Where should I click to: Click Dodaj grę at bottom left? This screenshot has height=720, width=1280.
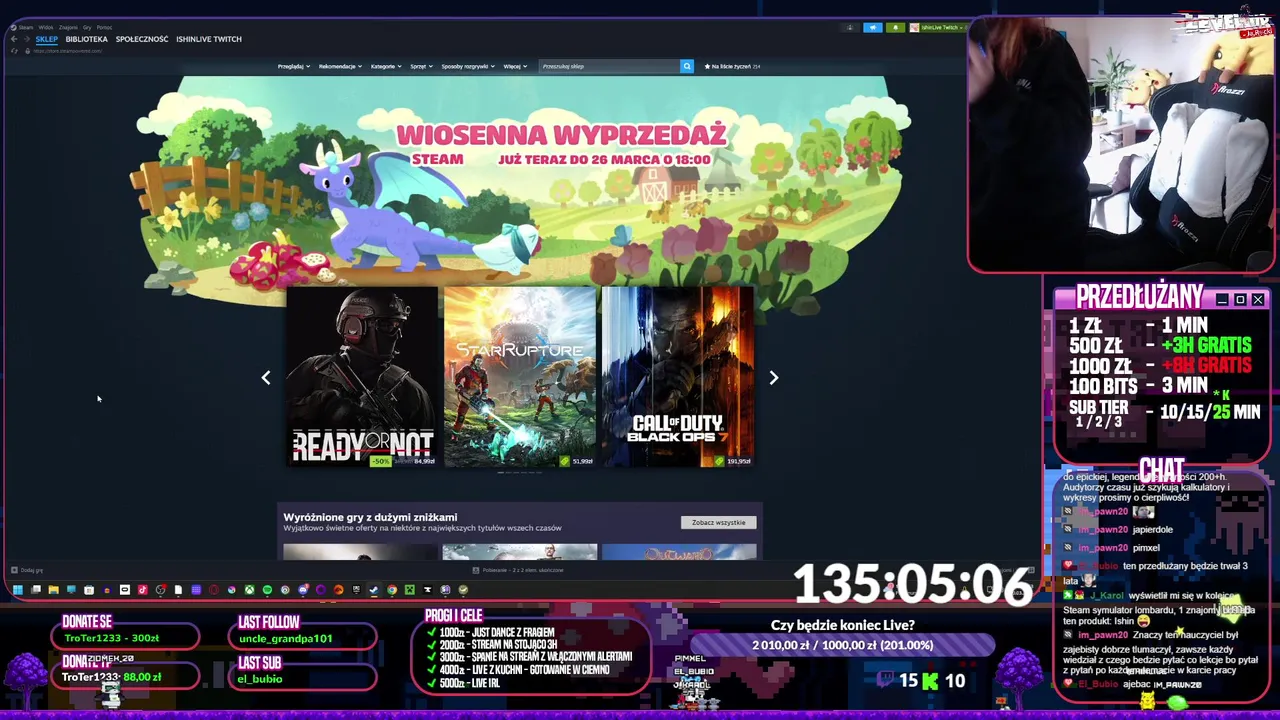(x=27, y=570)
